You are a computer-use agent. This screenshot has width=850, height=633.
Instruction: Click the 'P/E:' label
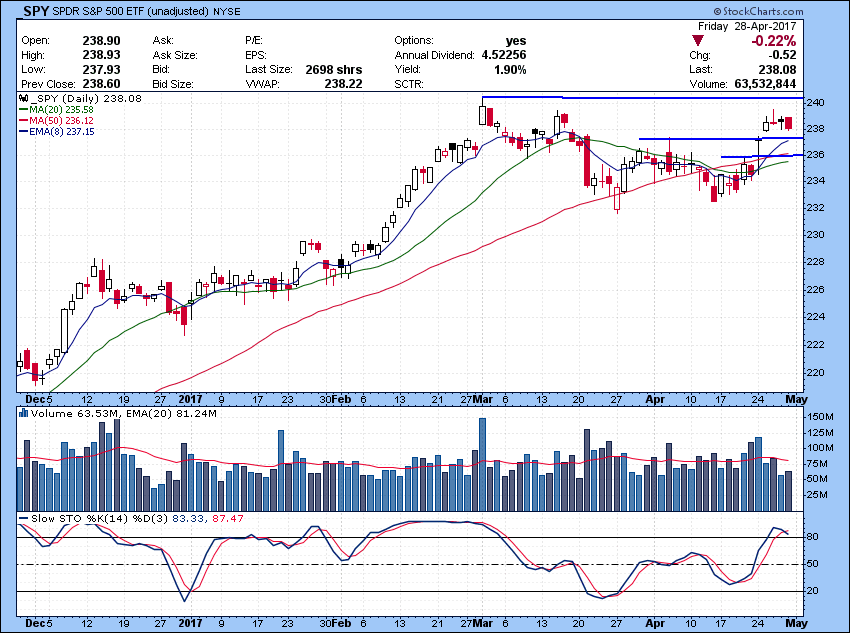[254, 41]
